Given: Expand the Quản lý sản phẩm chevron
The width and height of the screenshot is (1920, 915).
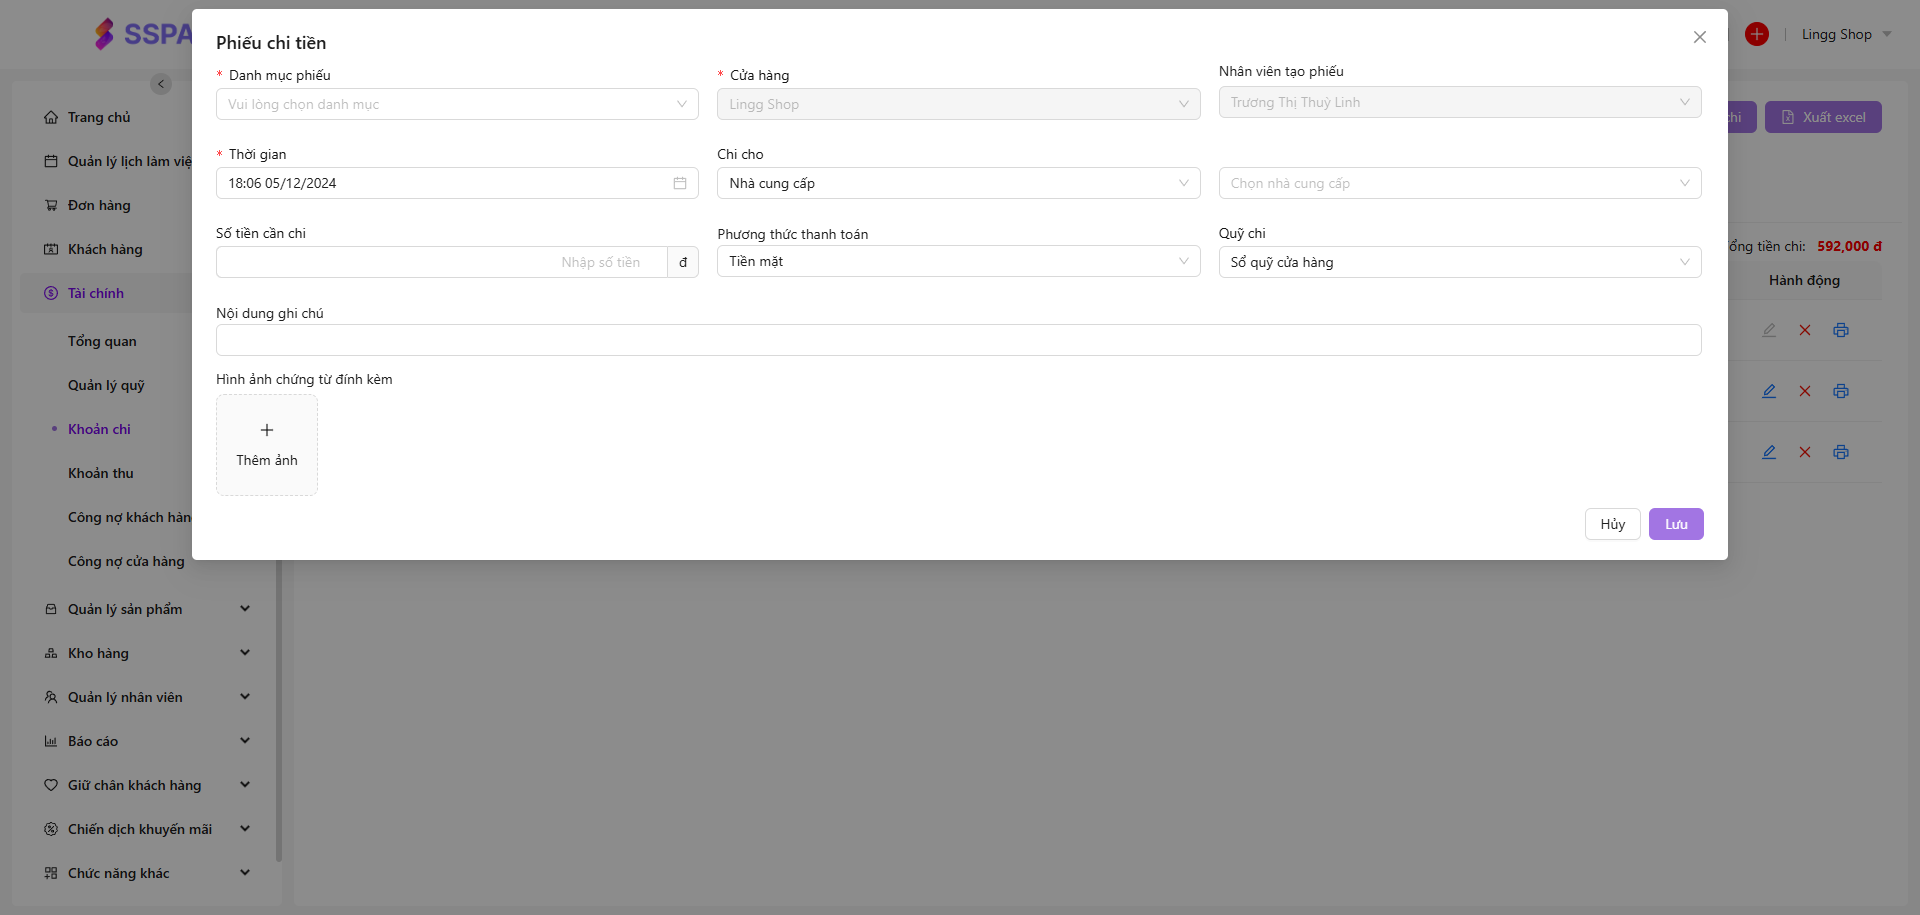Looking at the screenshot, I should [x=245, y=609].
